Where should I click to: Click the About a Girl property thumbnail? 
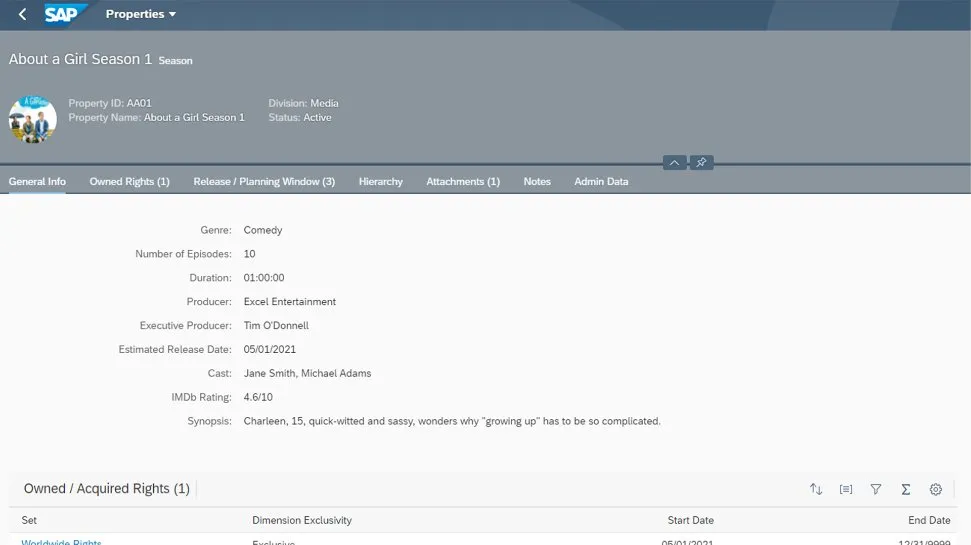point(32,118)
